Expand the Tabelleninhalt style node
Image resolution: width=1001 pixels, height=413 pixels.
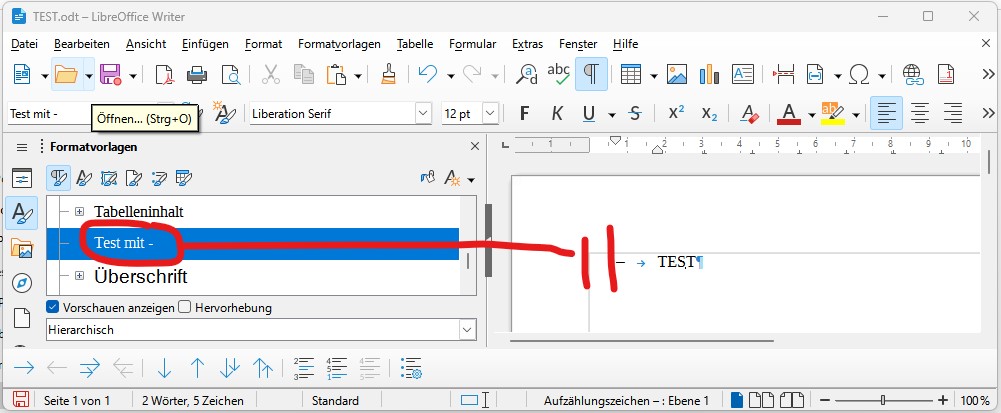79,211
